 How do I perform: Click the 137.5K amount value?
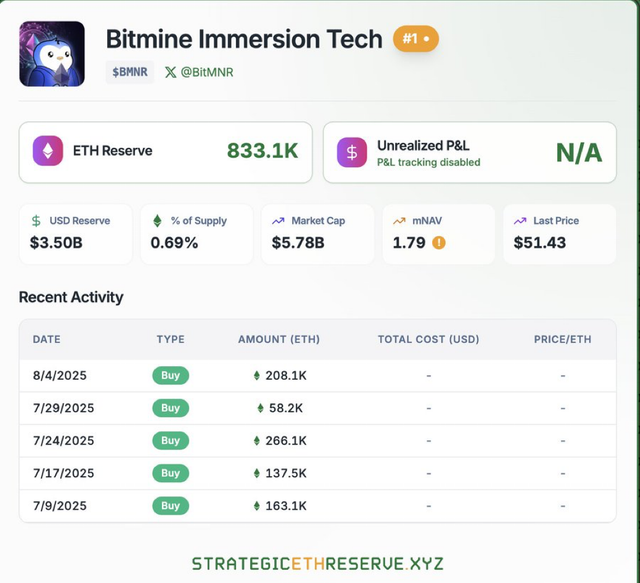[x=286, y=474]
